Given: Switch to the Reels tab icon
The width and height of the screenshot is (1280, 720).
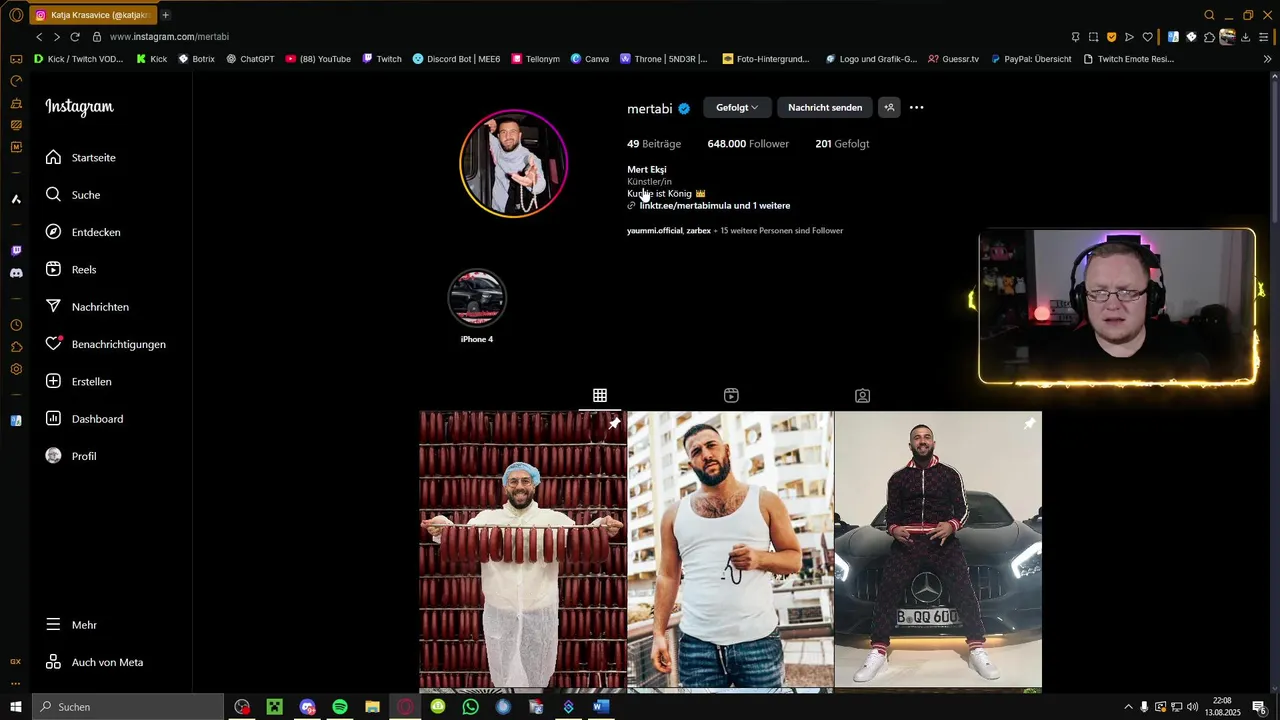Looking at the screenshot, I should pyautogui.click(x=731, y=396).
